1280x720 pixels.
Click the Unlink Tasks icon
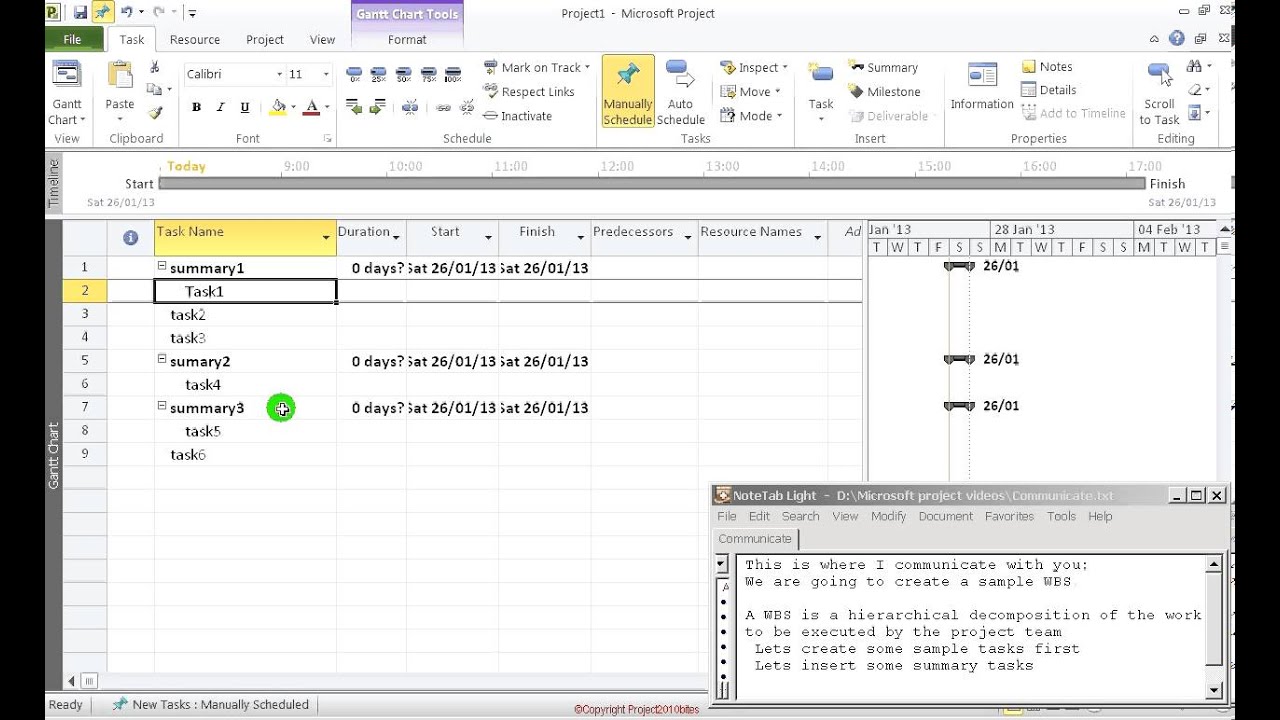point(468,107)
